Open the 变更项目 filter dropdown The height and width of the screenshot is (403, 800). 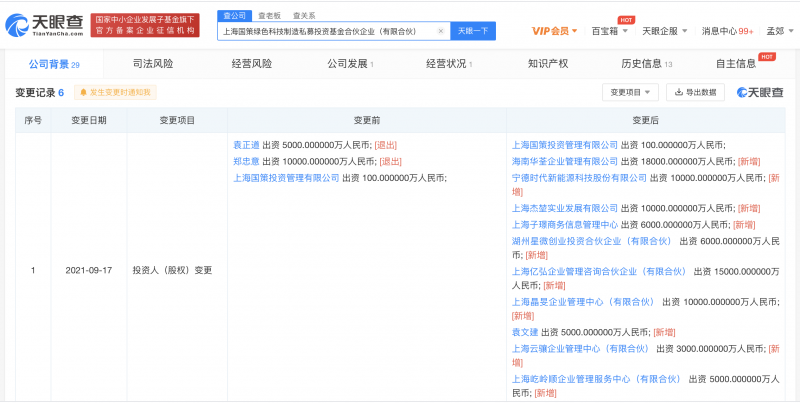[x=630, y=92]
